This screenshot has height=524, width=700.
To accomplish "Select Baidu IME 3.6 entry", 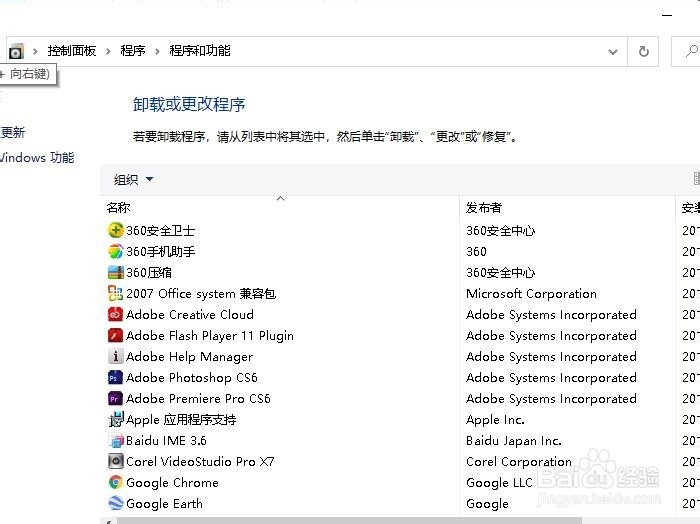I will coord(166,441).
